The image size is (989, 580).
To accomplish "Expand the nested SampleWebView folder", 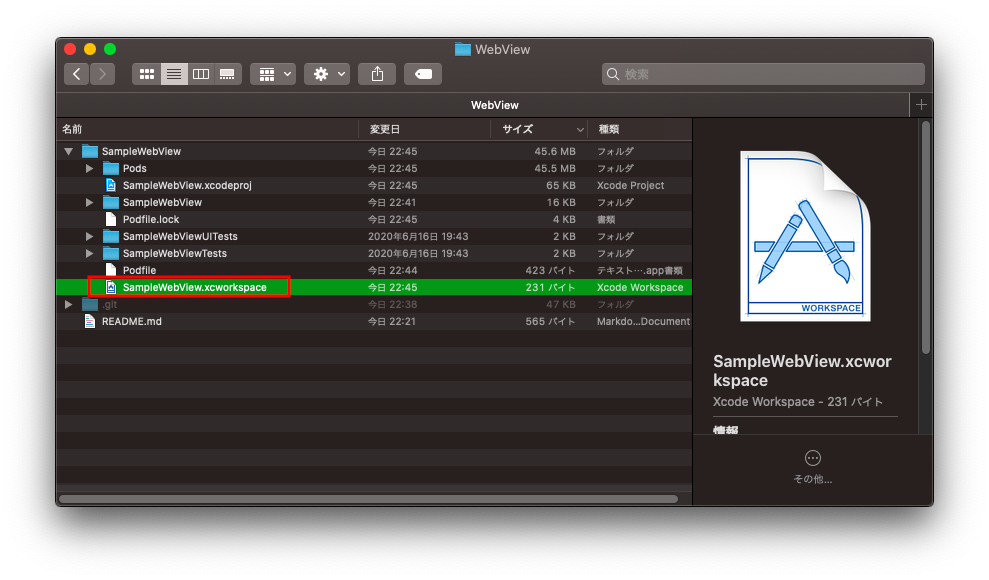I will (90, 202).
